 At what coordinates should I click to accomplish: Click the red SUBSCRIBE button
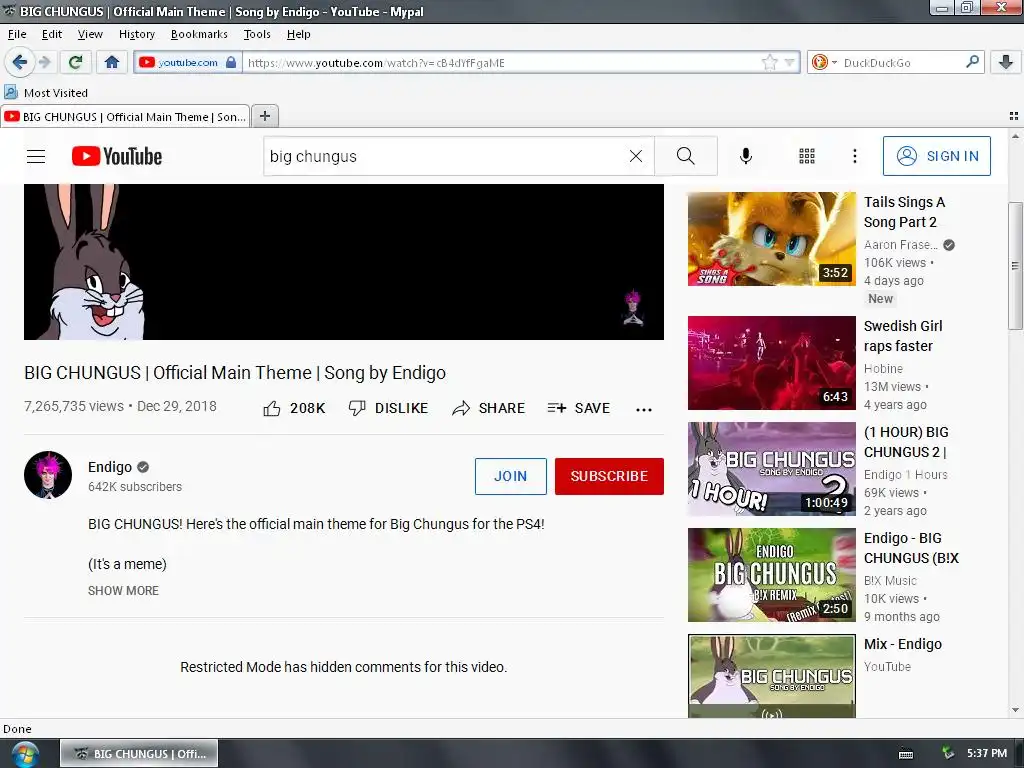609,476
